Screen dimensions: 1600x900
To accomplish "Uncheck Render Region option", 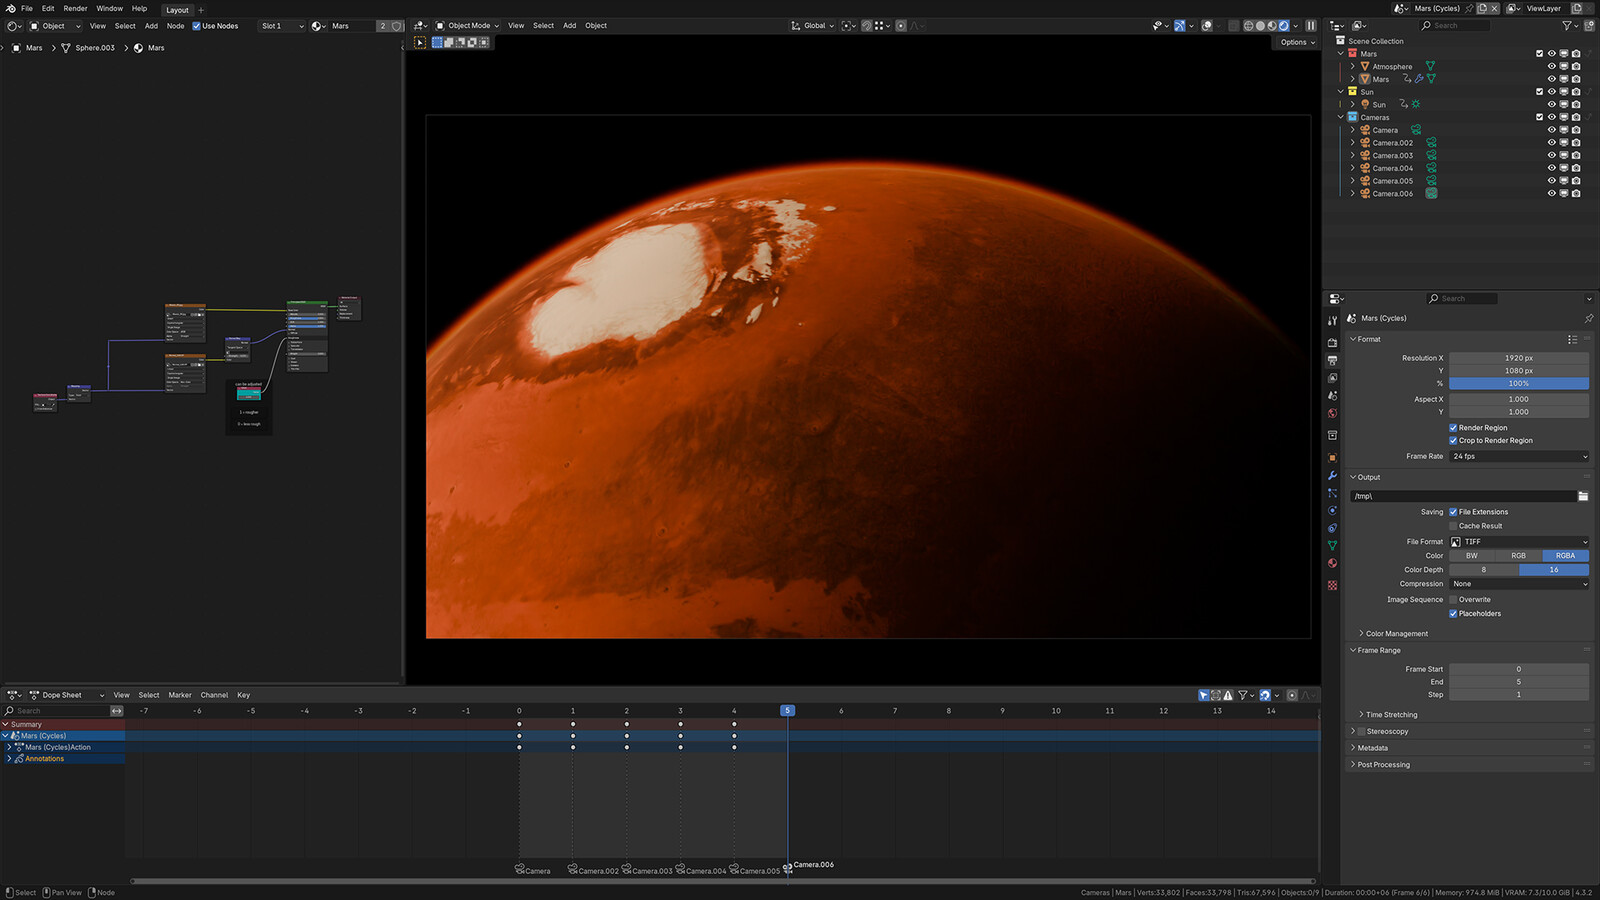I will click(x=1453, y=428).
